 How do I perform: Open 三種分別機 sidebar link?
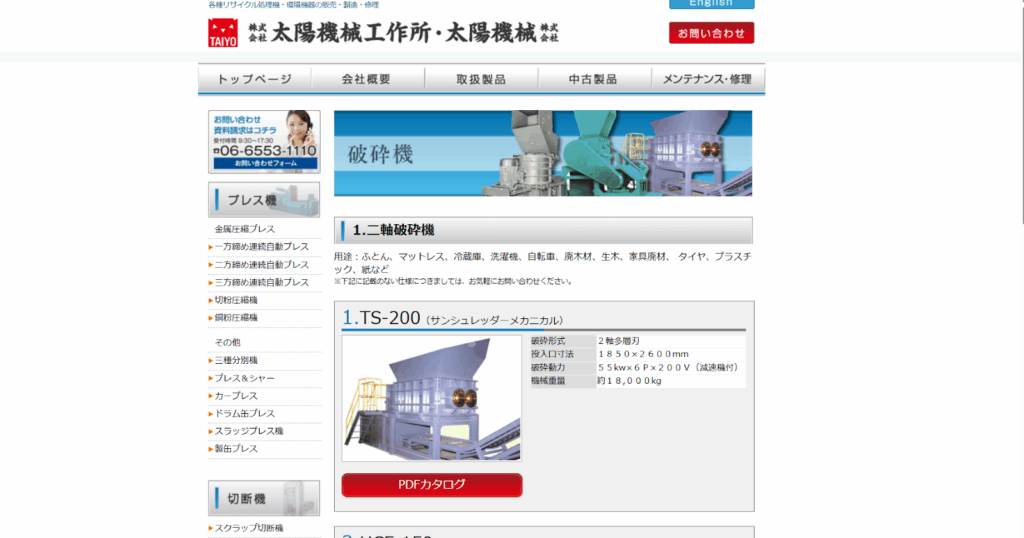tap(236, 360)
